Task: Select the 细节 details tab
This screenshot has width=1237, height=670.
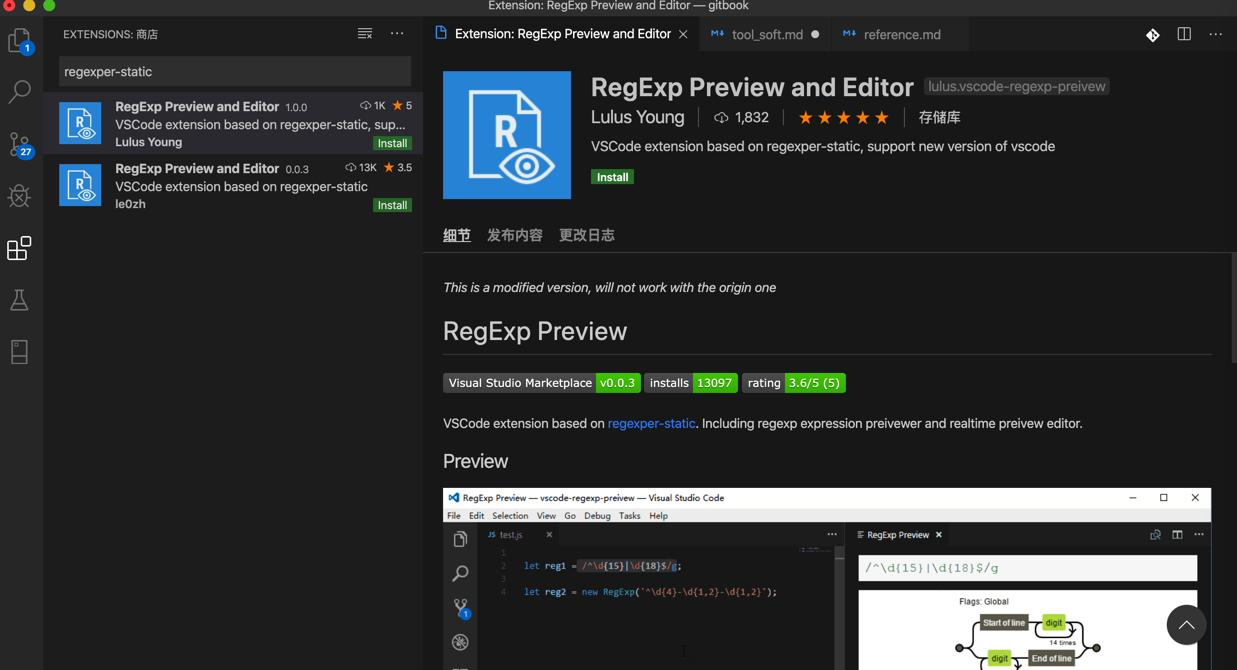Action: [457, 235]
